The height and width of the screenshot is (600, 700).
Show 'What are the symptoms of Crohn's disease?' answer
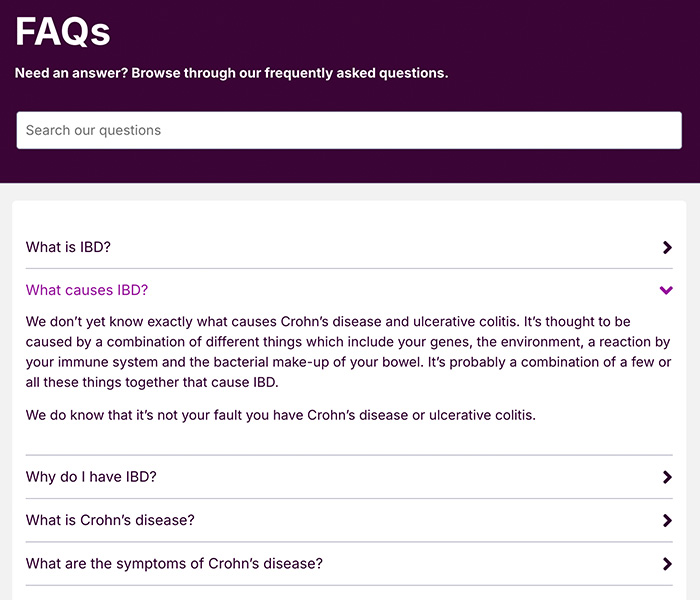tap(174, 564)
